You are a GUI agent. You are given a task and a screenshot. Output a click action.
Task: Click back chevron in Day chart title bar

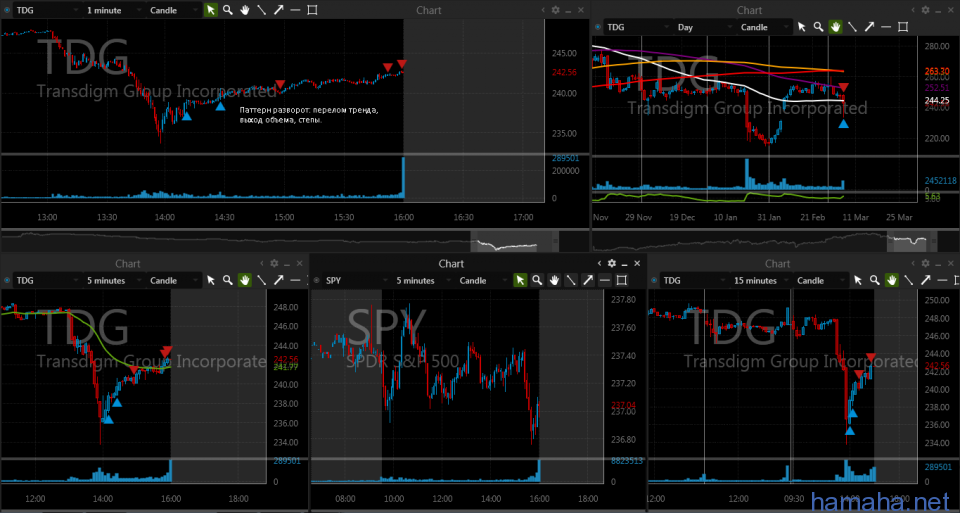[x=913, y=10]
